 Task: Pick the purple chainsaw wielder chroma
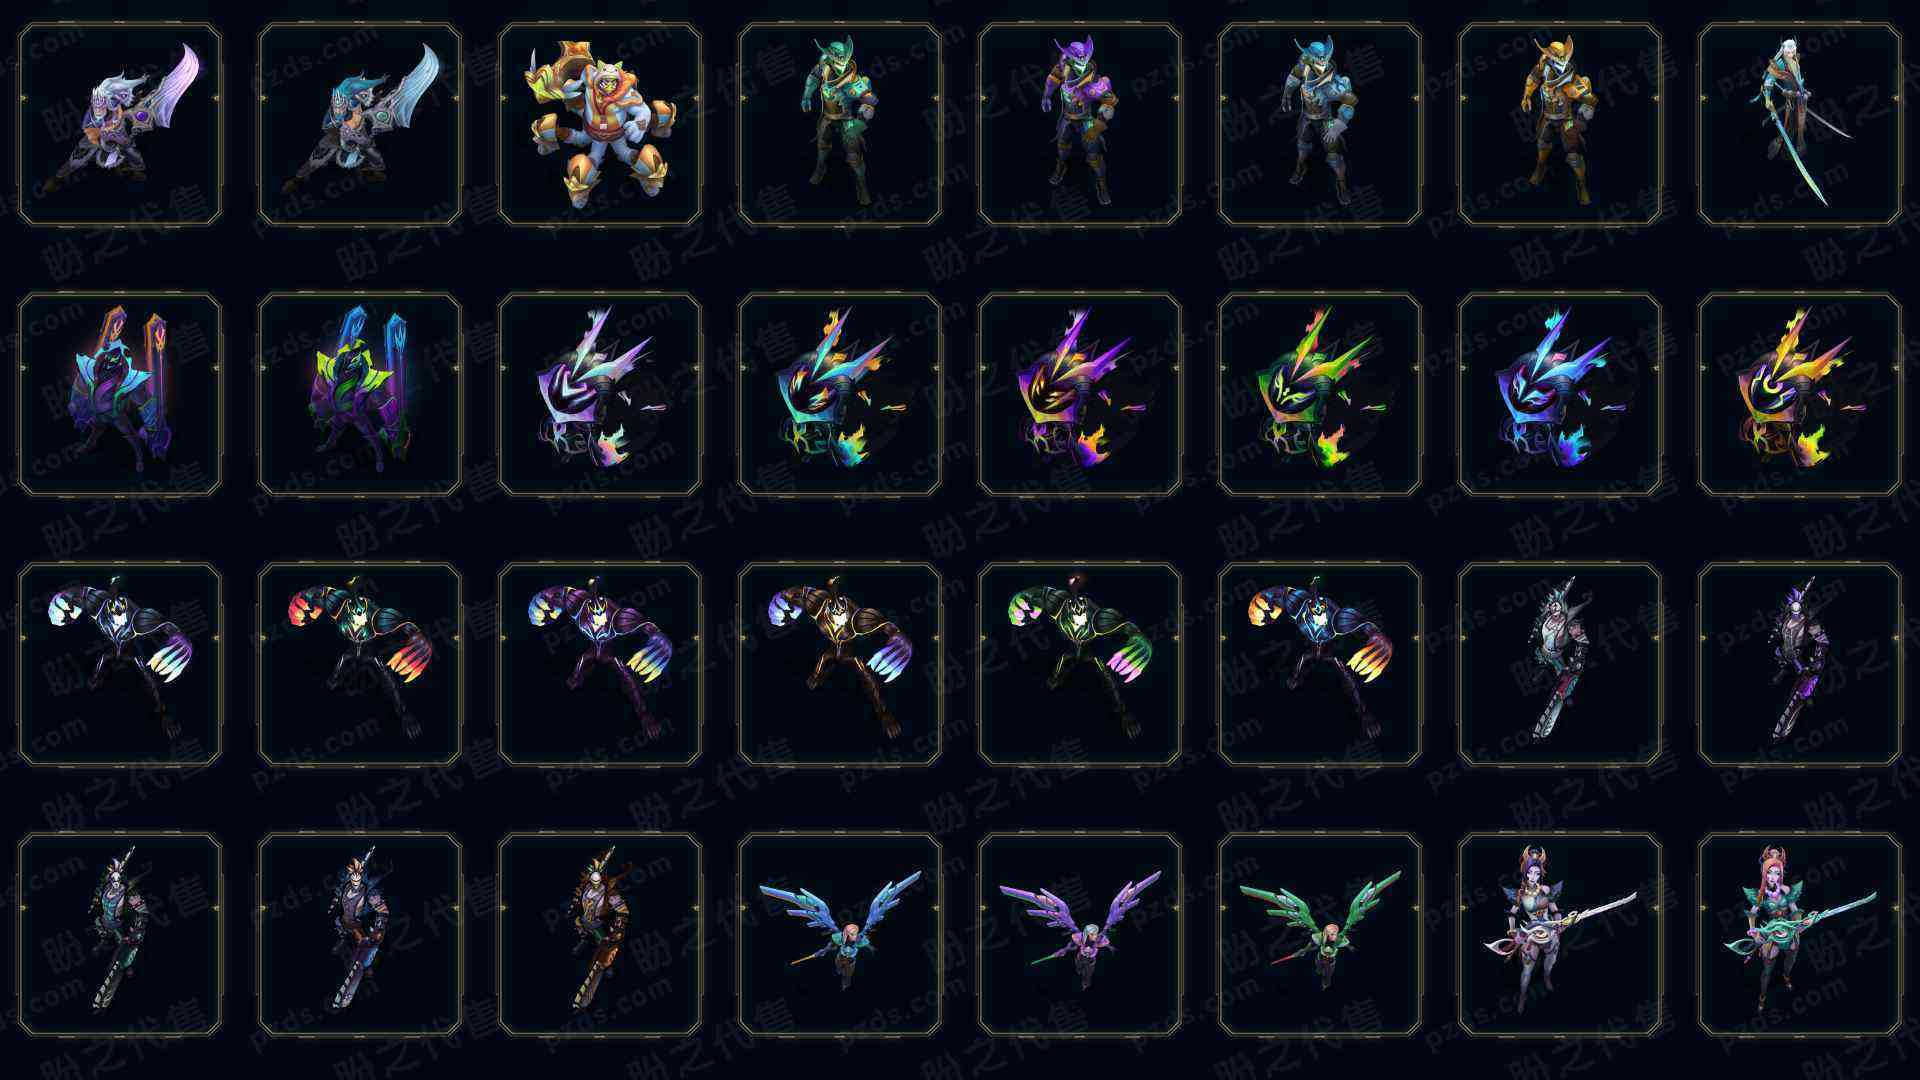point(1800,664)
